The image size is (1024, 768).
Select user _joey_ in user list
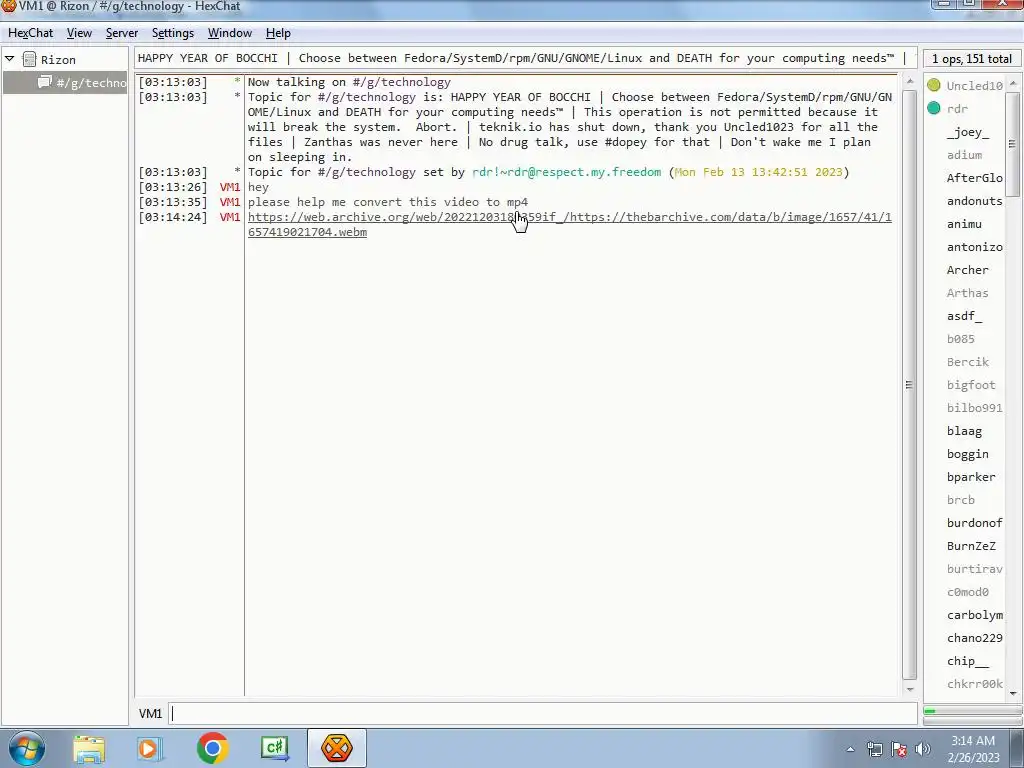coord(968,132)
